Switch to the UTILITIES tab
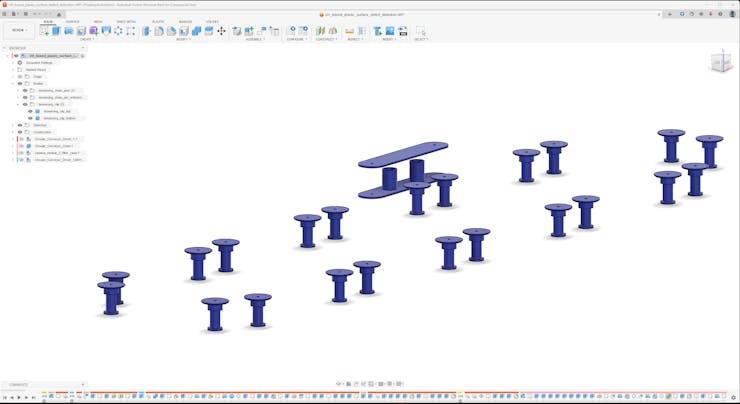Viewport: 740px width, 404px height. [x=212, y=22]
